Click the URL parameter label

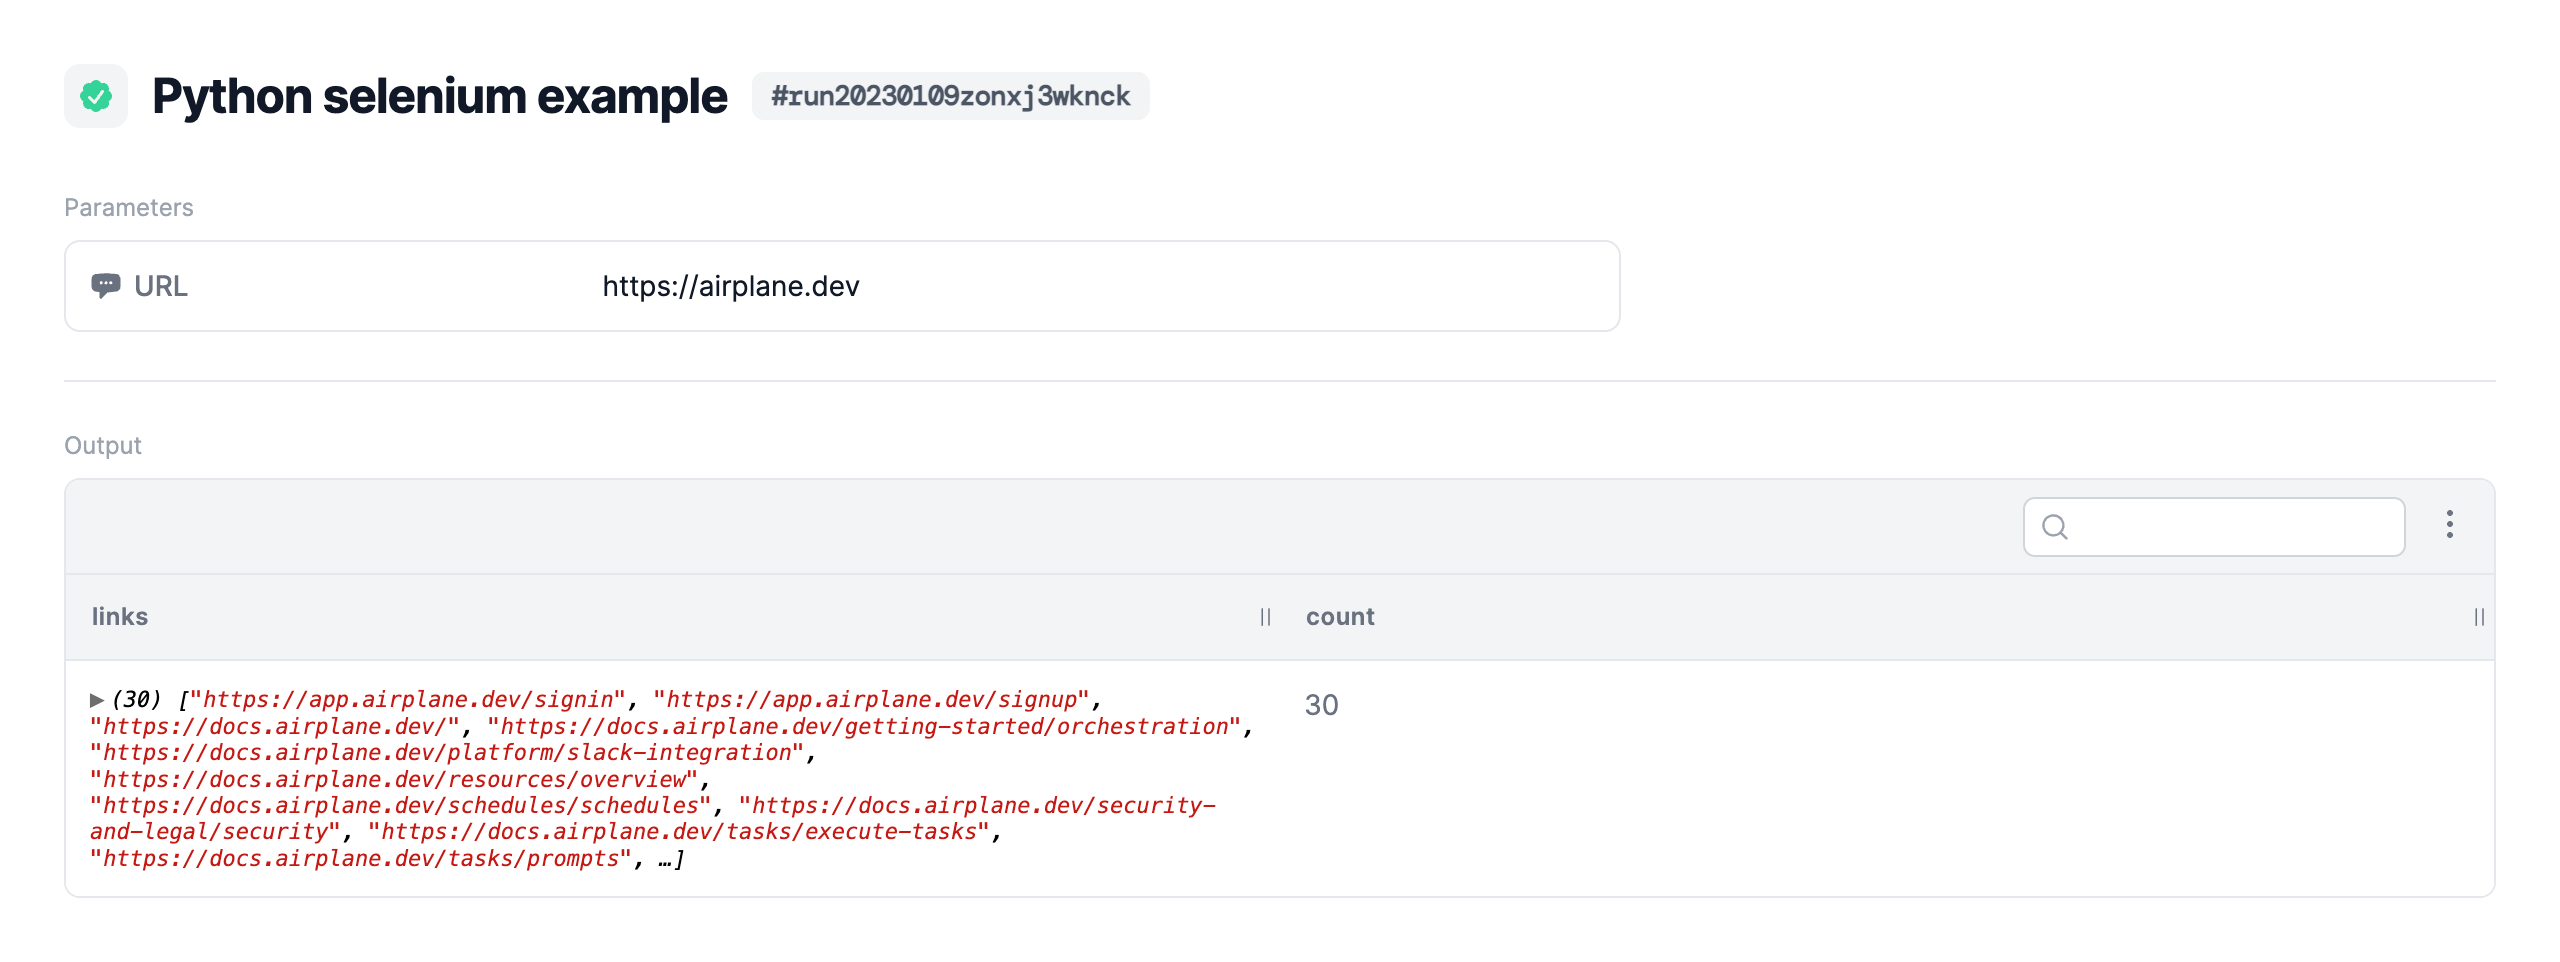[x=160, y=286]
